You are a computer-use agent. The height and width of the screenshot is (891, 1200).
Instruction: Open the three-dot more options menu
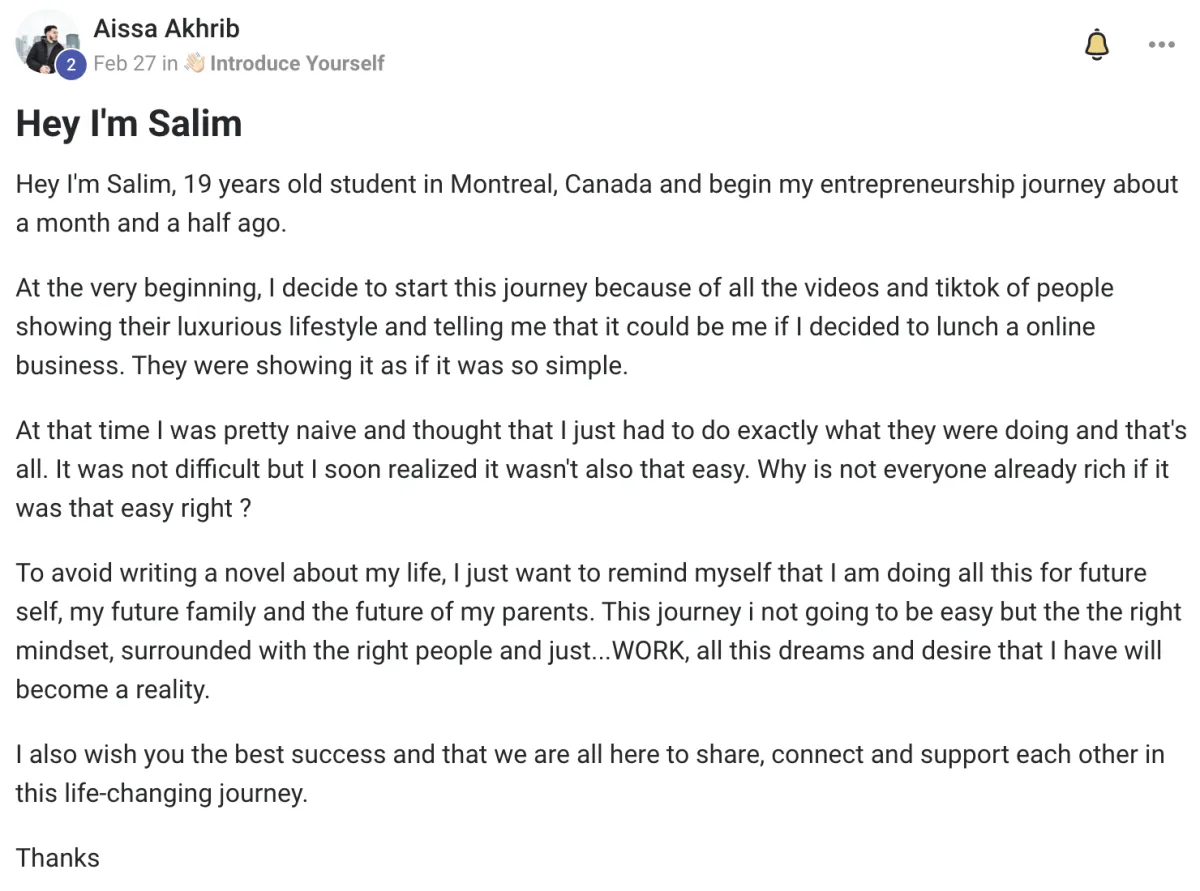pyautogui.click(x=1161, y=45)
